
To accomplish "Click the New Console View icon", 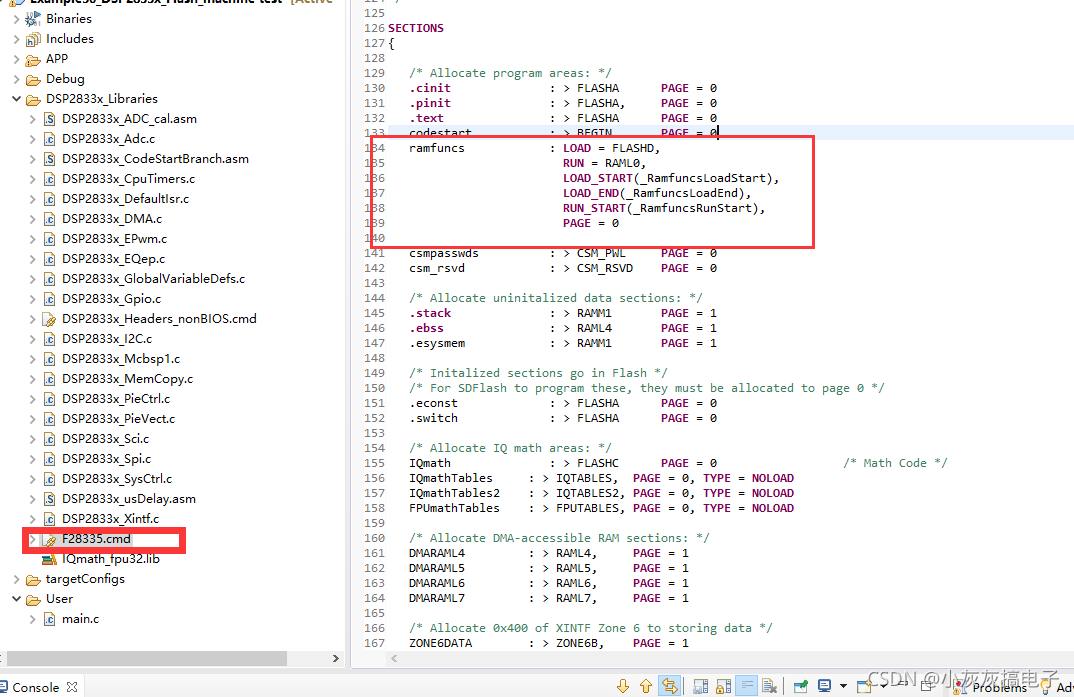I will click(862, 687).
